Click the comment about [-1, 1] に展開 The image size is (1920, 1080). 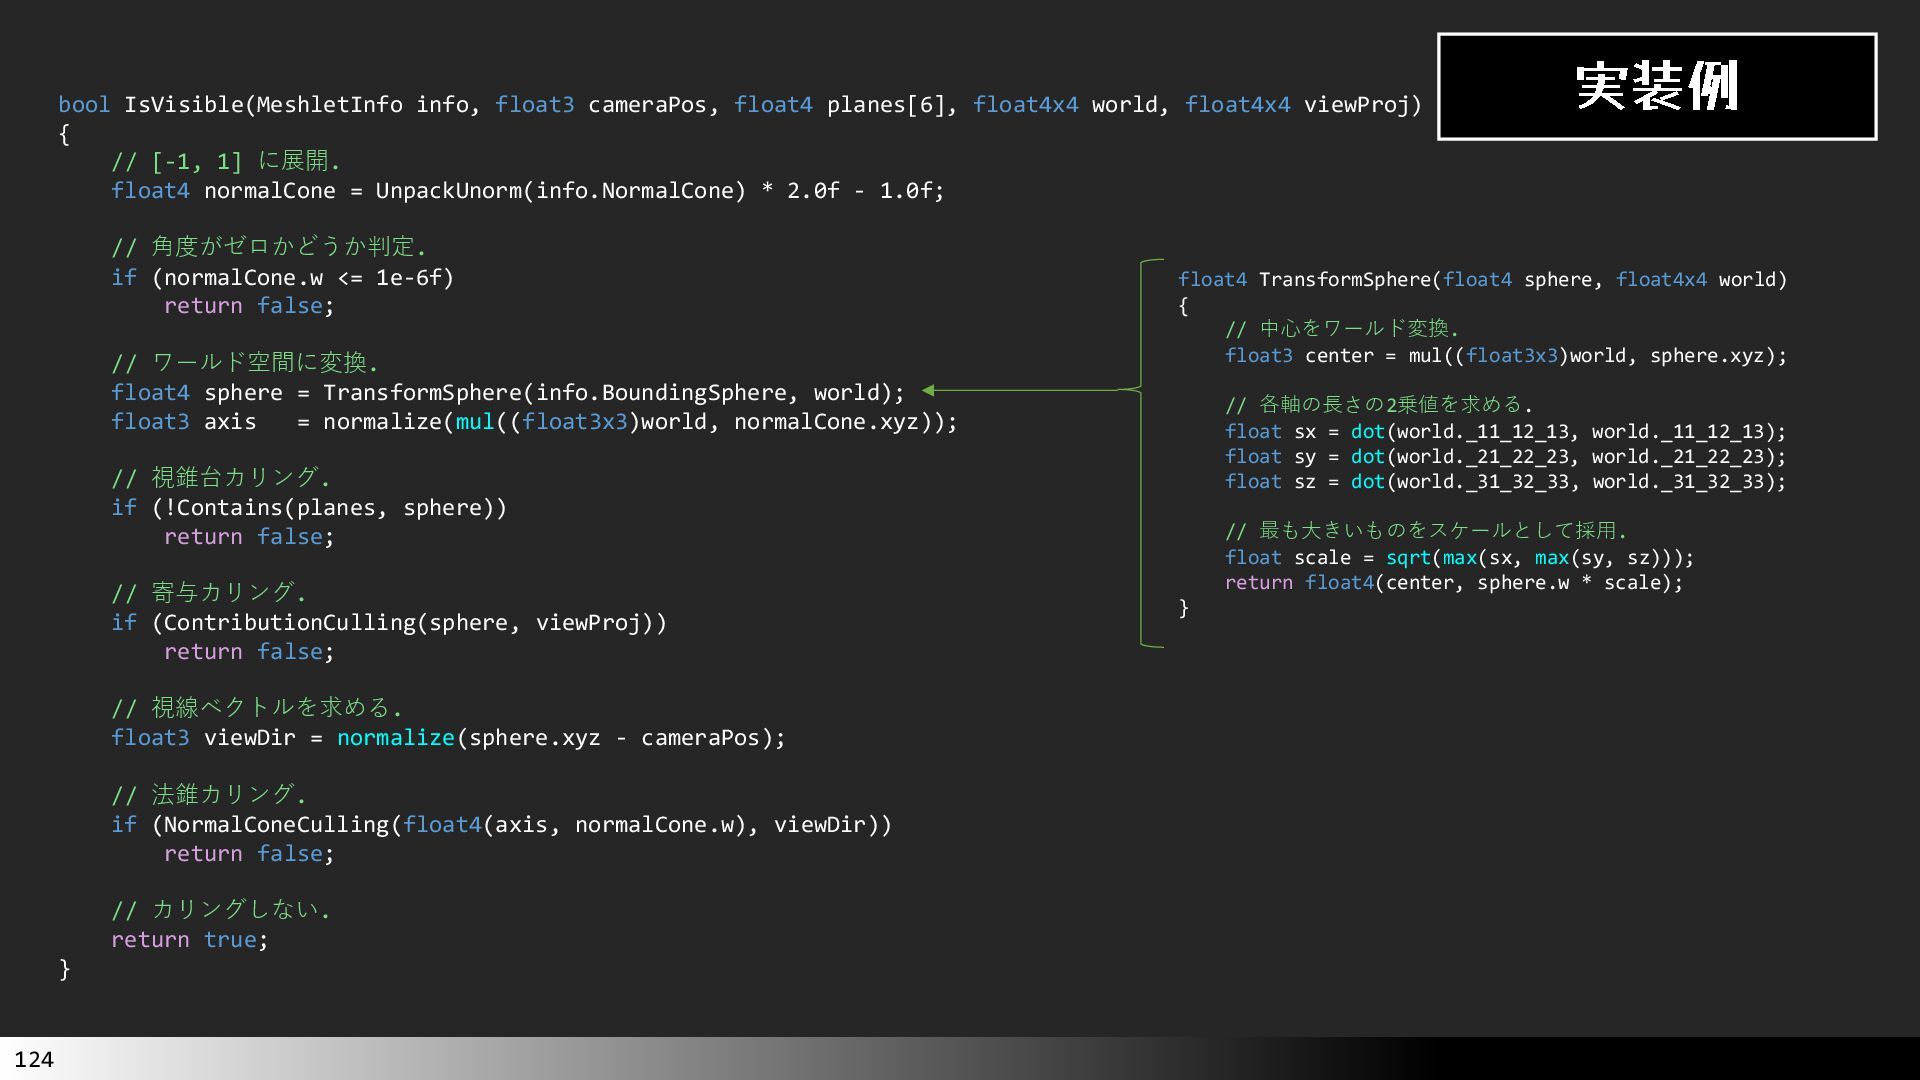pyautogui.click(x=226, y=161)
